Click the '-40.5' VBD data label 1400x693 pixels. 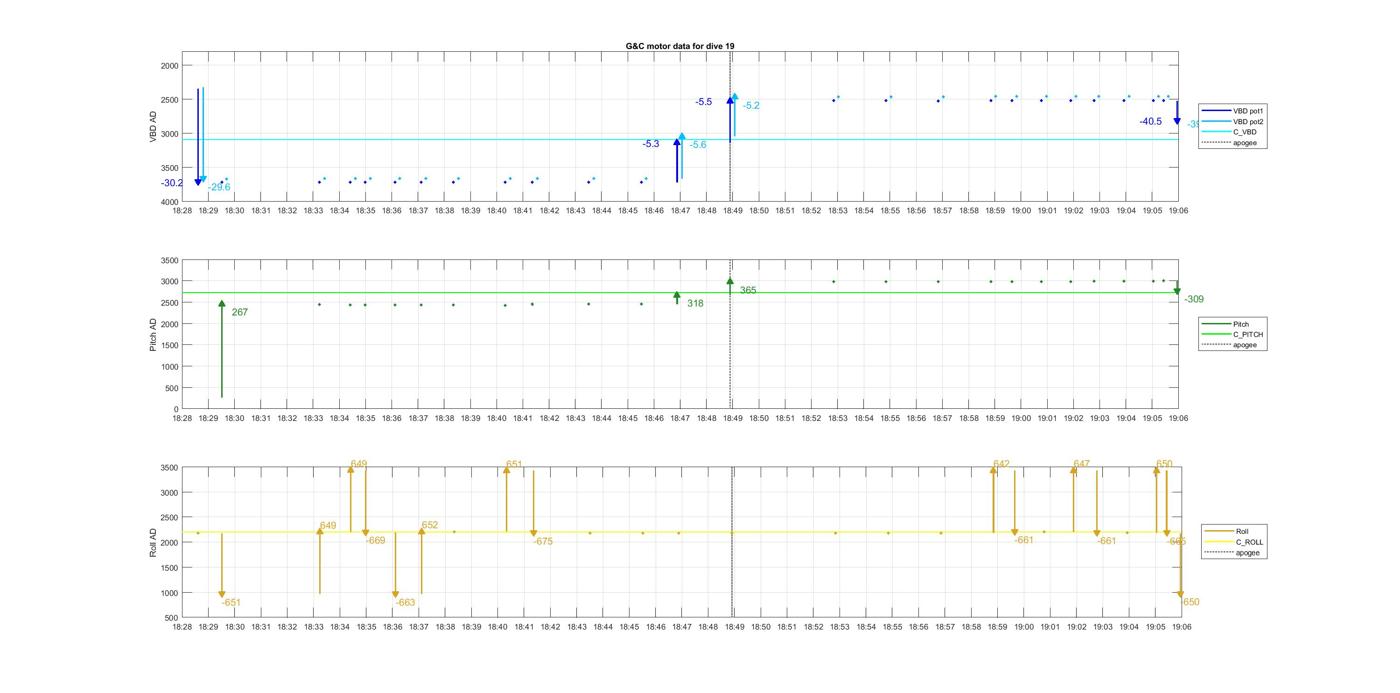[1151, 121]
